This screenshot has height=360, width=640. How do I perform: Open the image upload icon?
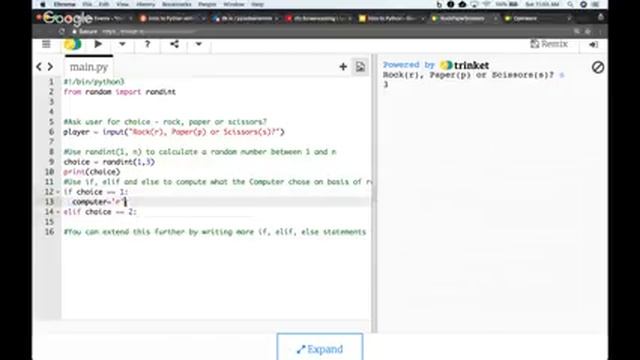(x=360, y=67)
